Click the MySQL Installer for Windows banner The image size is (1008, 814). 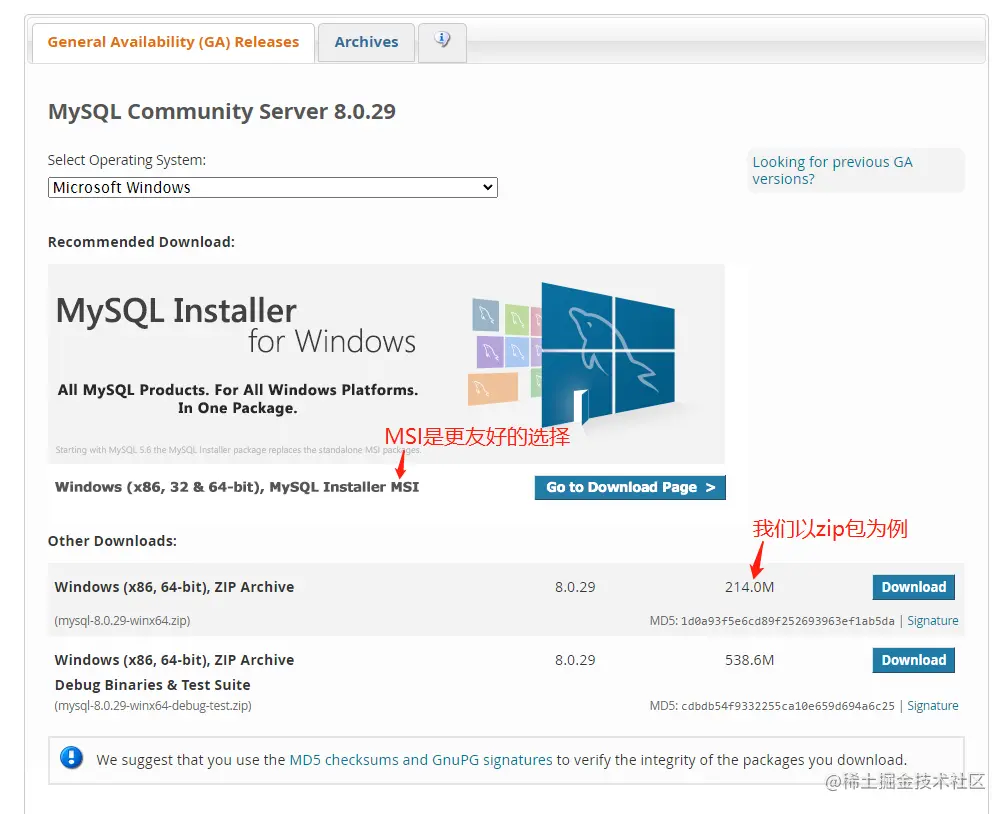[x=386, y=364]
